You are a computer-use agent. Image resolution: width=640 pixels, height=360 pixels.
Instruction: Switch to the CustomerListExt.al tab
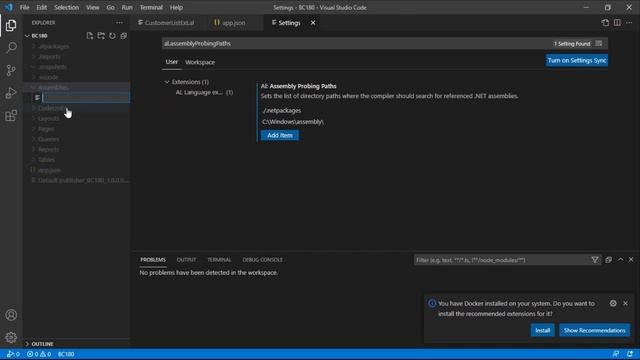pyautogui.click(x=166, y=23)
